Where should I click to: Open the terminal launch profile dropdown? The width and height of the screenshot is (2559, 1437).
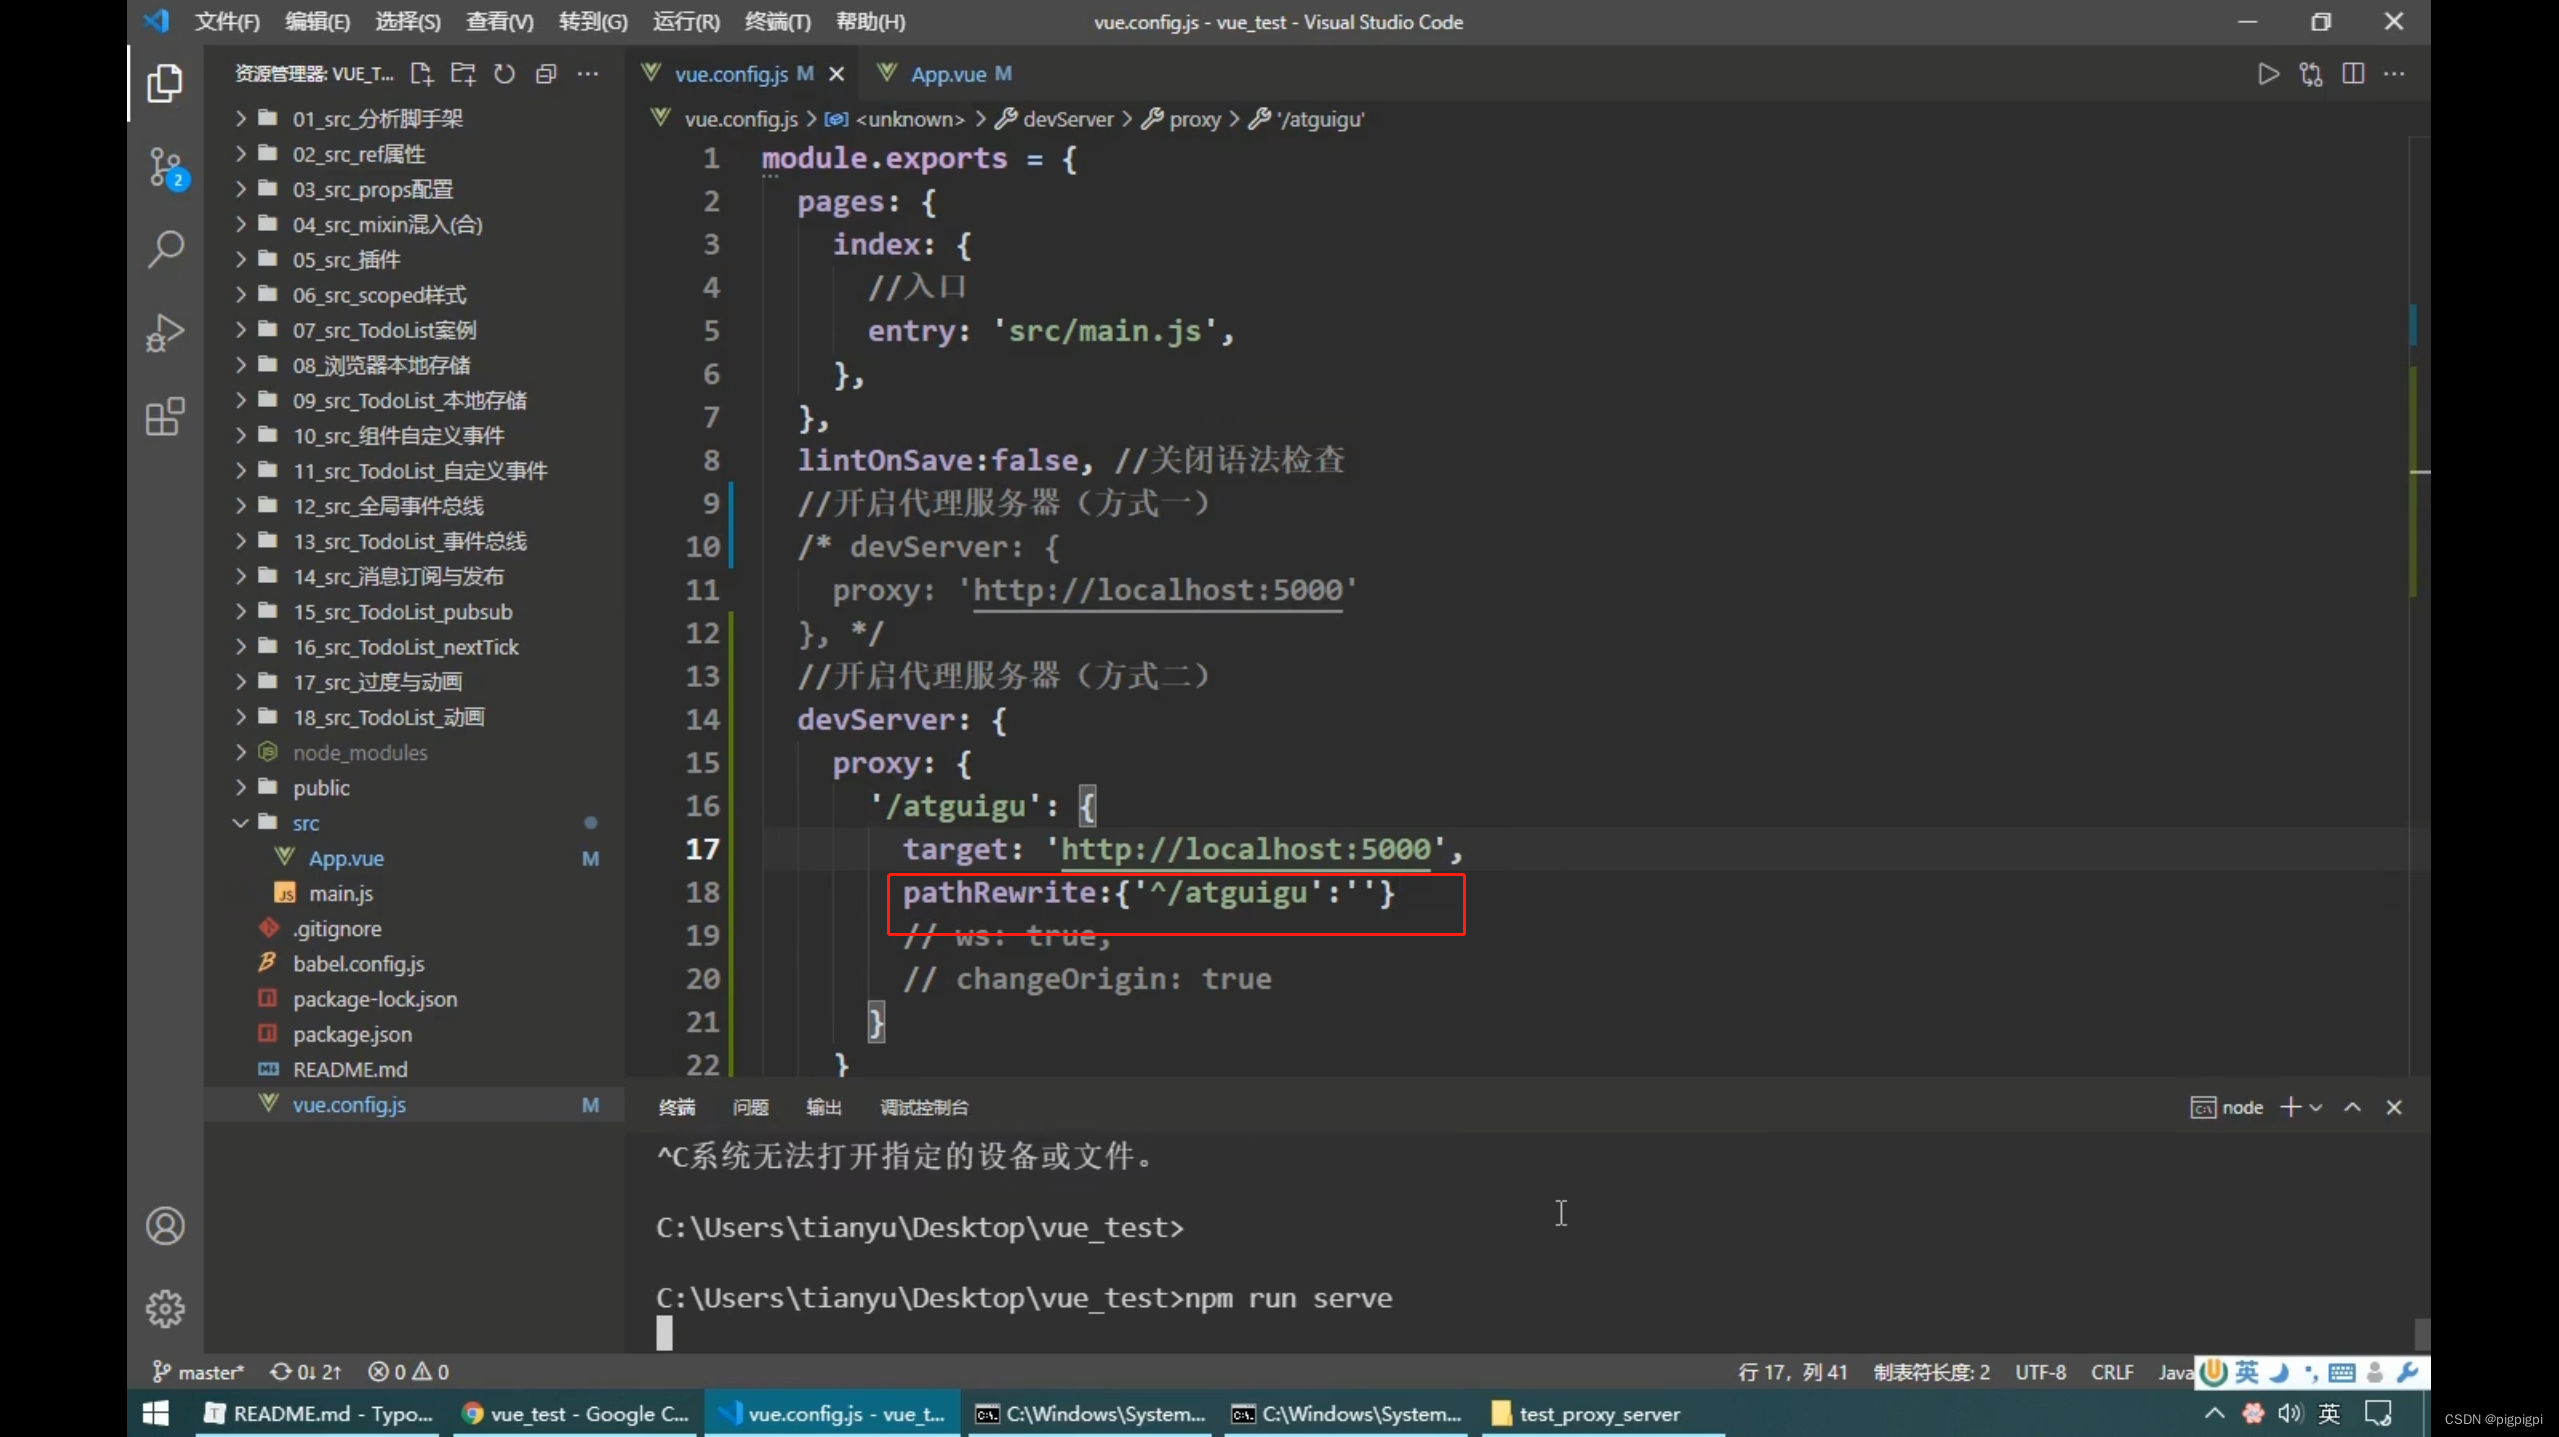[x=2316, y=1107]
